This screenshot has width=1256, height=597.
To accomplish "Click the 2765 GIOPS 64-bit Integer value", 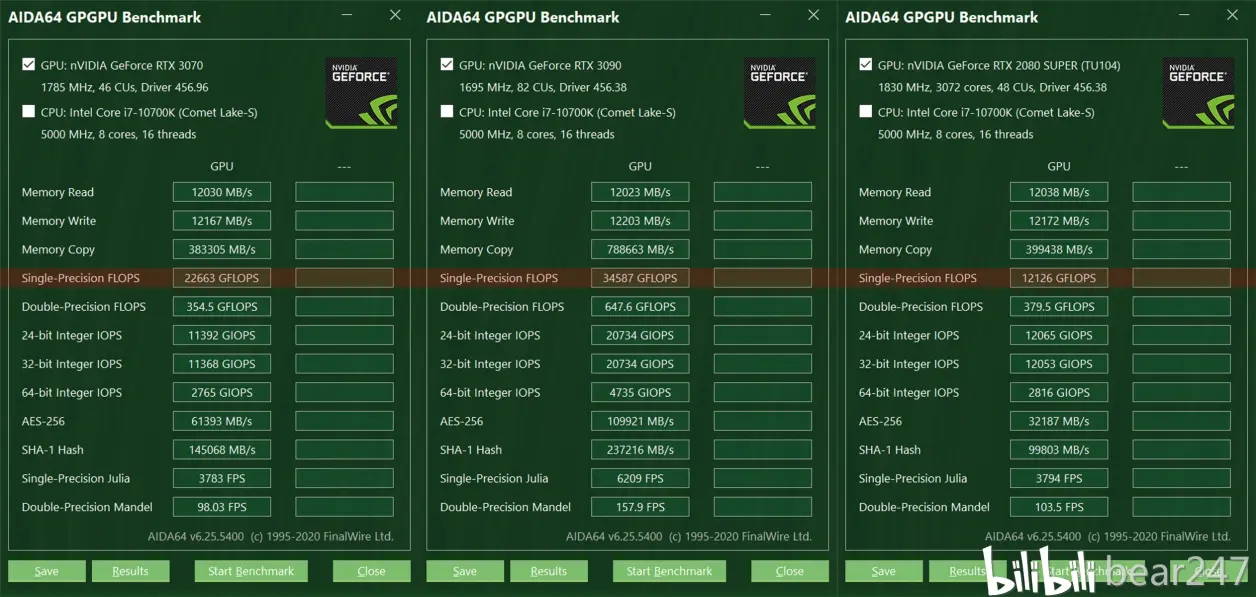I will 221,393.
